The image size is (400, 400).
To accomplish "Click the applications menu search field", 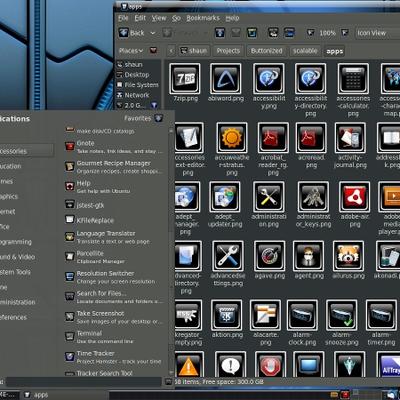I will (84, 382).
